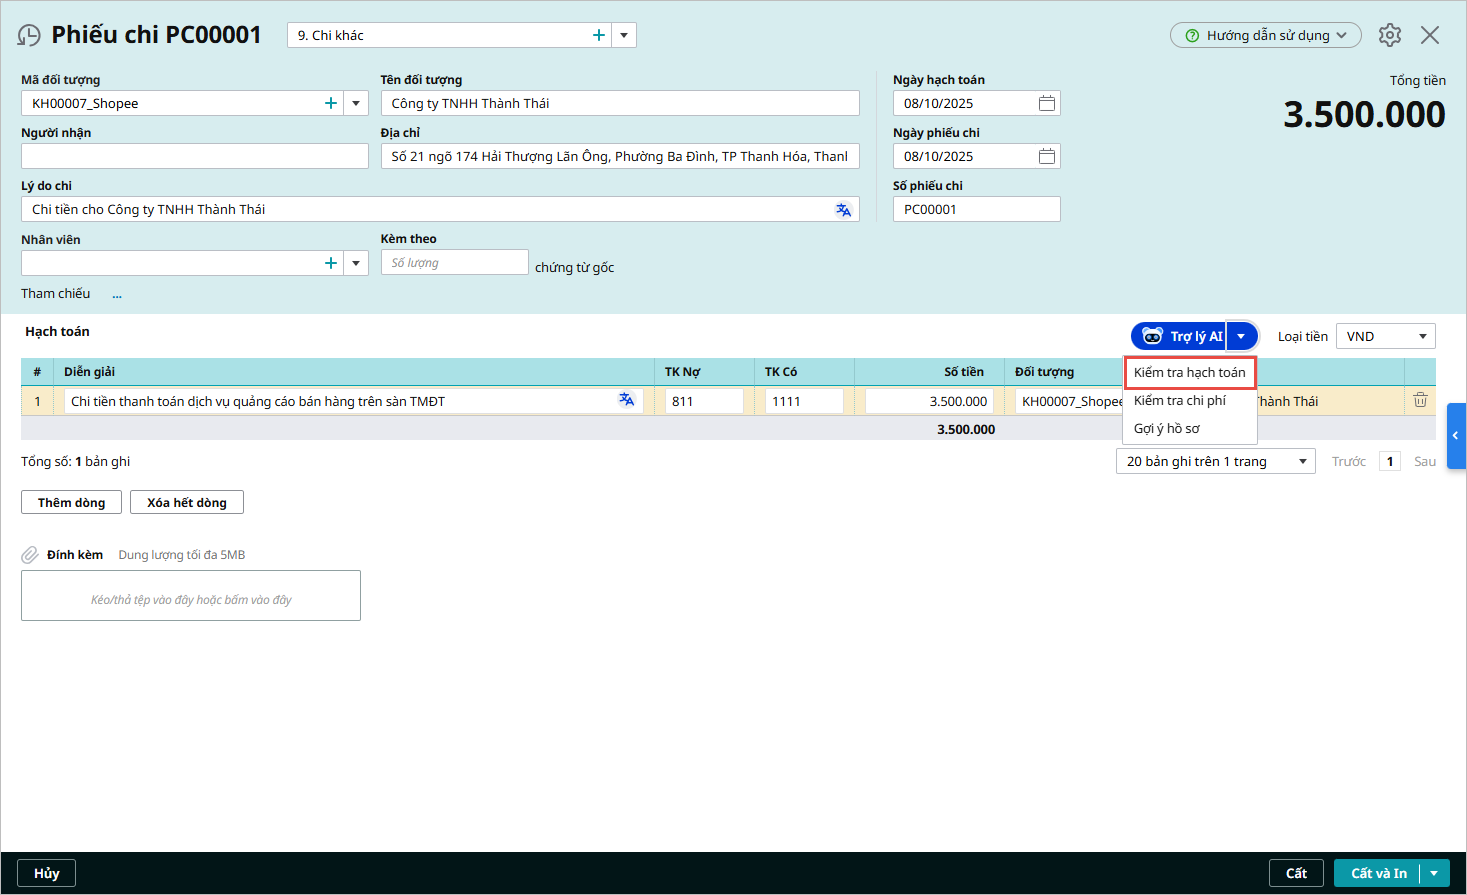Click translate icon in Lý do chi field
Viewport: 1467px width, 895px height.
coord(843,209)
